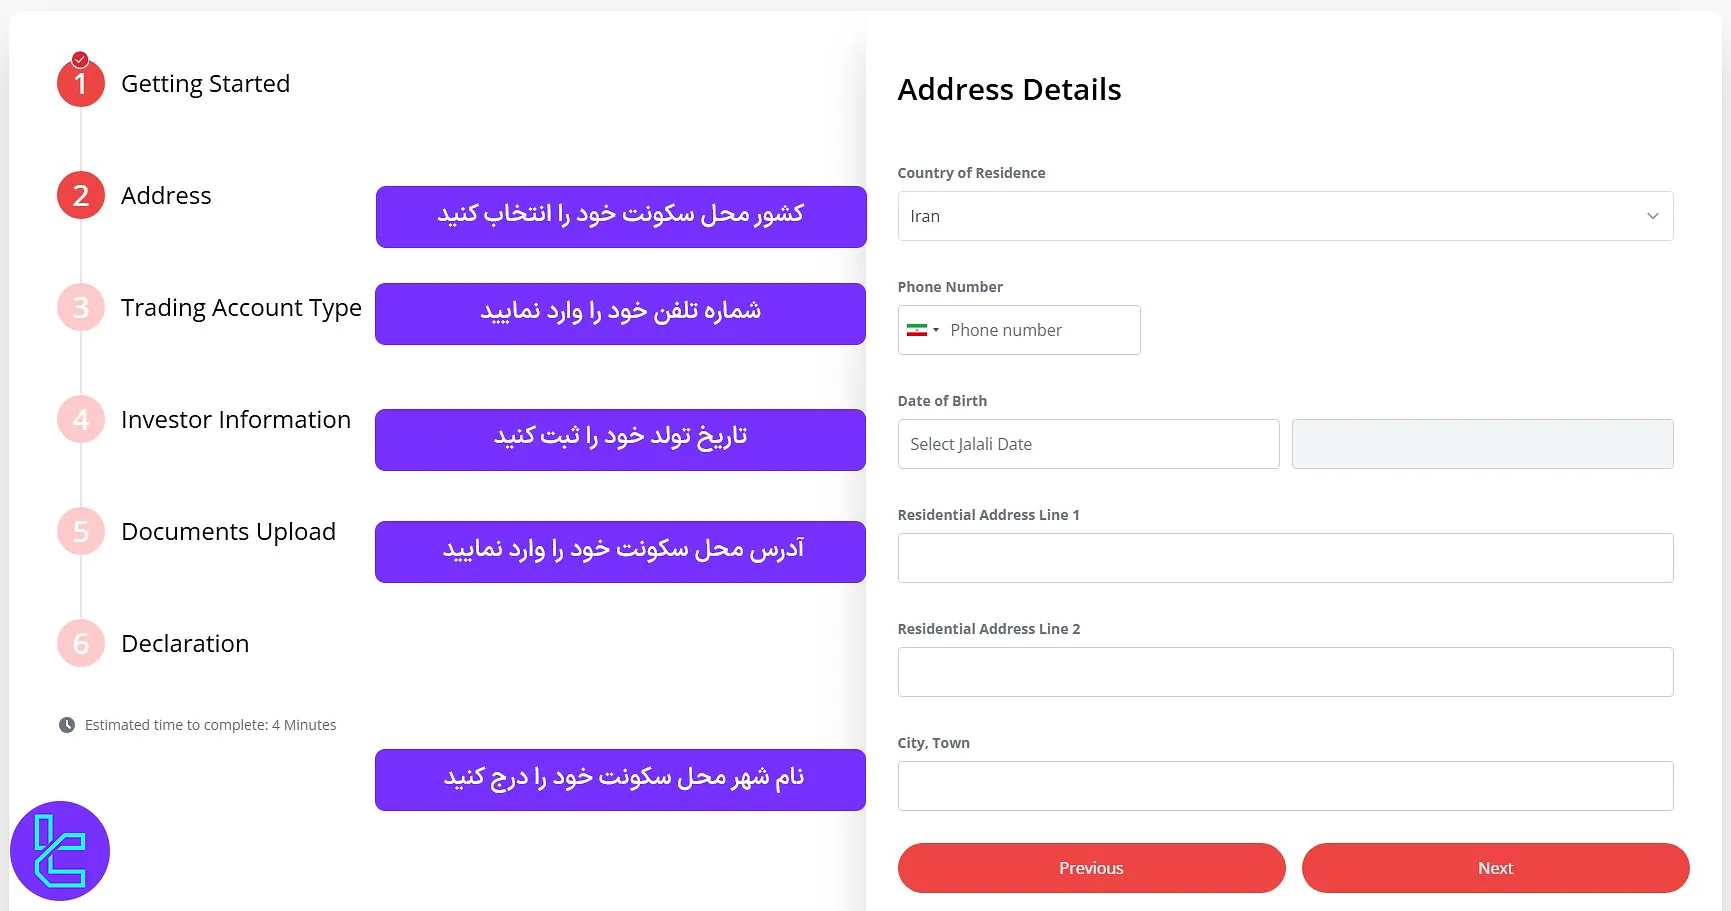Click the step 6 Declaration circle

tap(80, 643)
